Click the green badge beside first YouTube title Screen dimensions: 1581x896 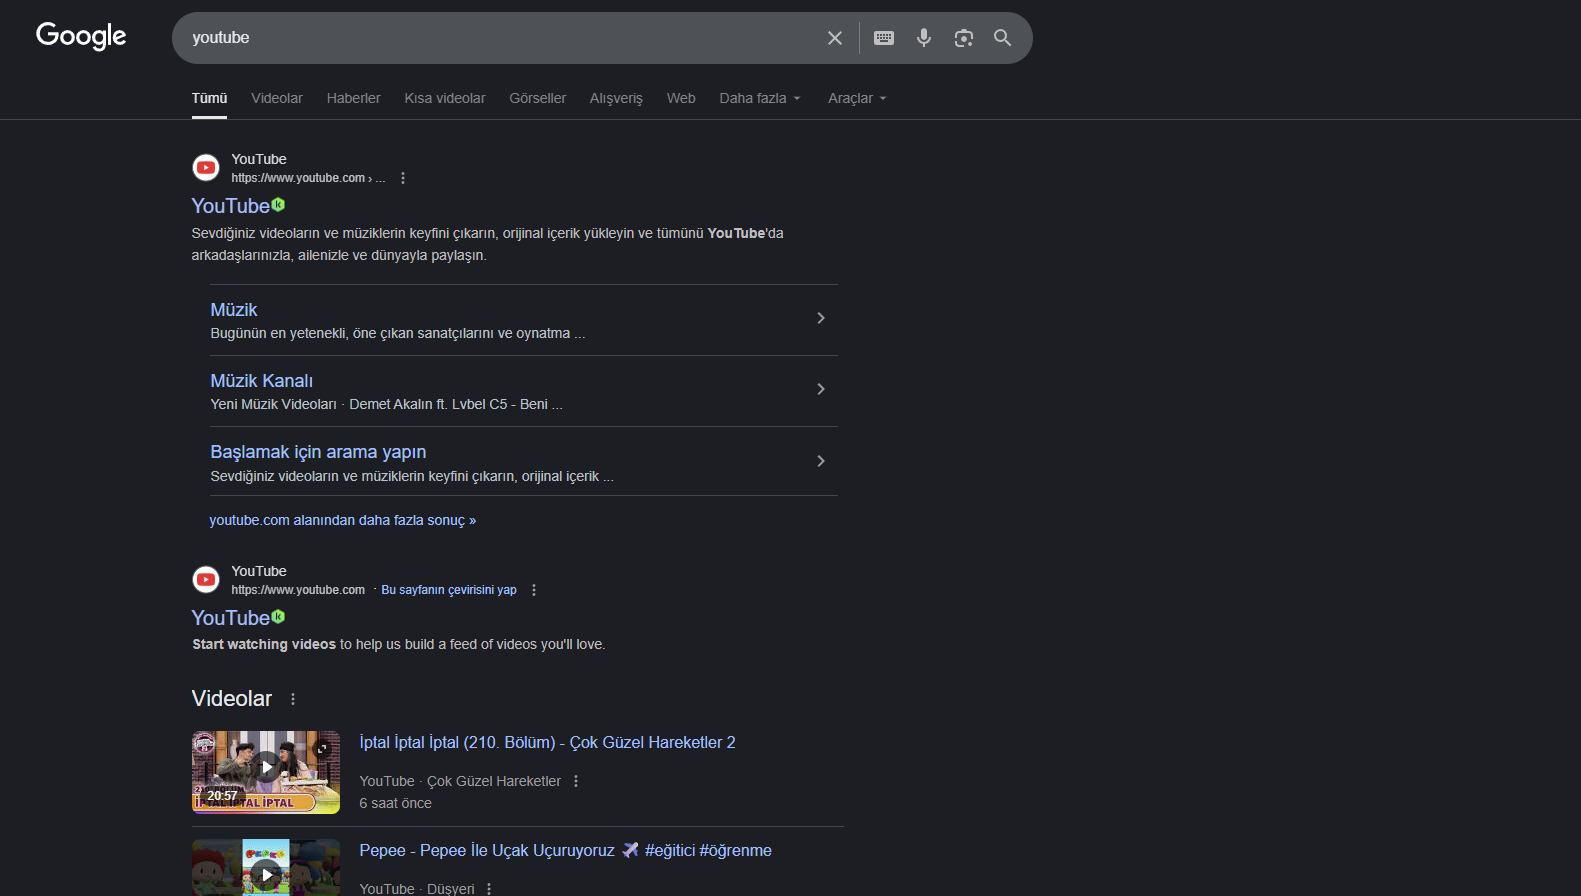pyautogui.click(x=279, y=204)
